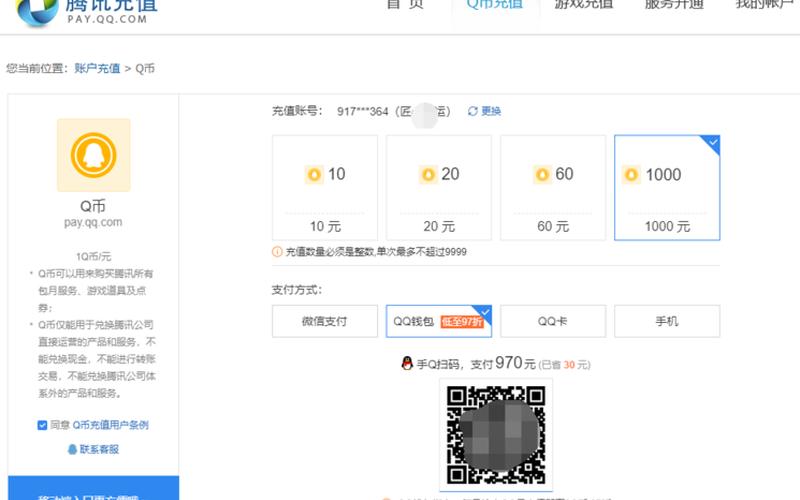Click the 更换 account link

tap(491, 111)
